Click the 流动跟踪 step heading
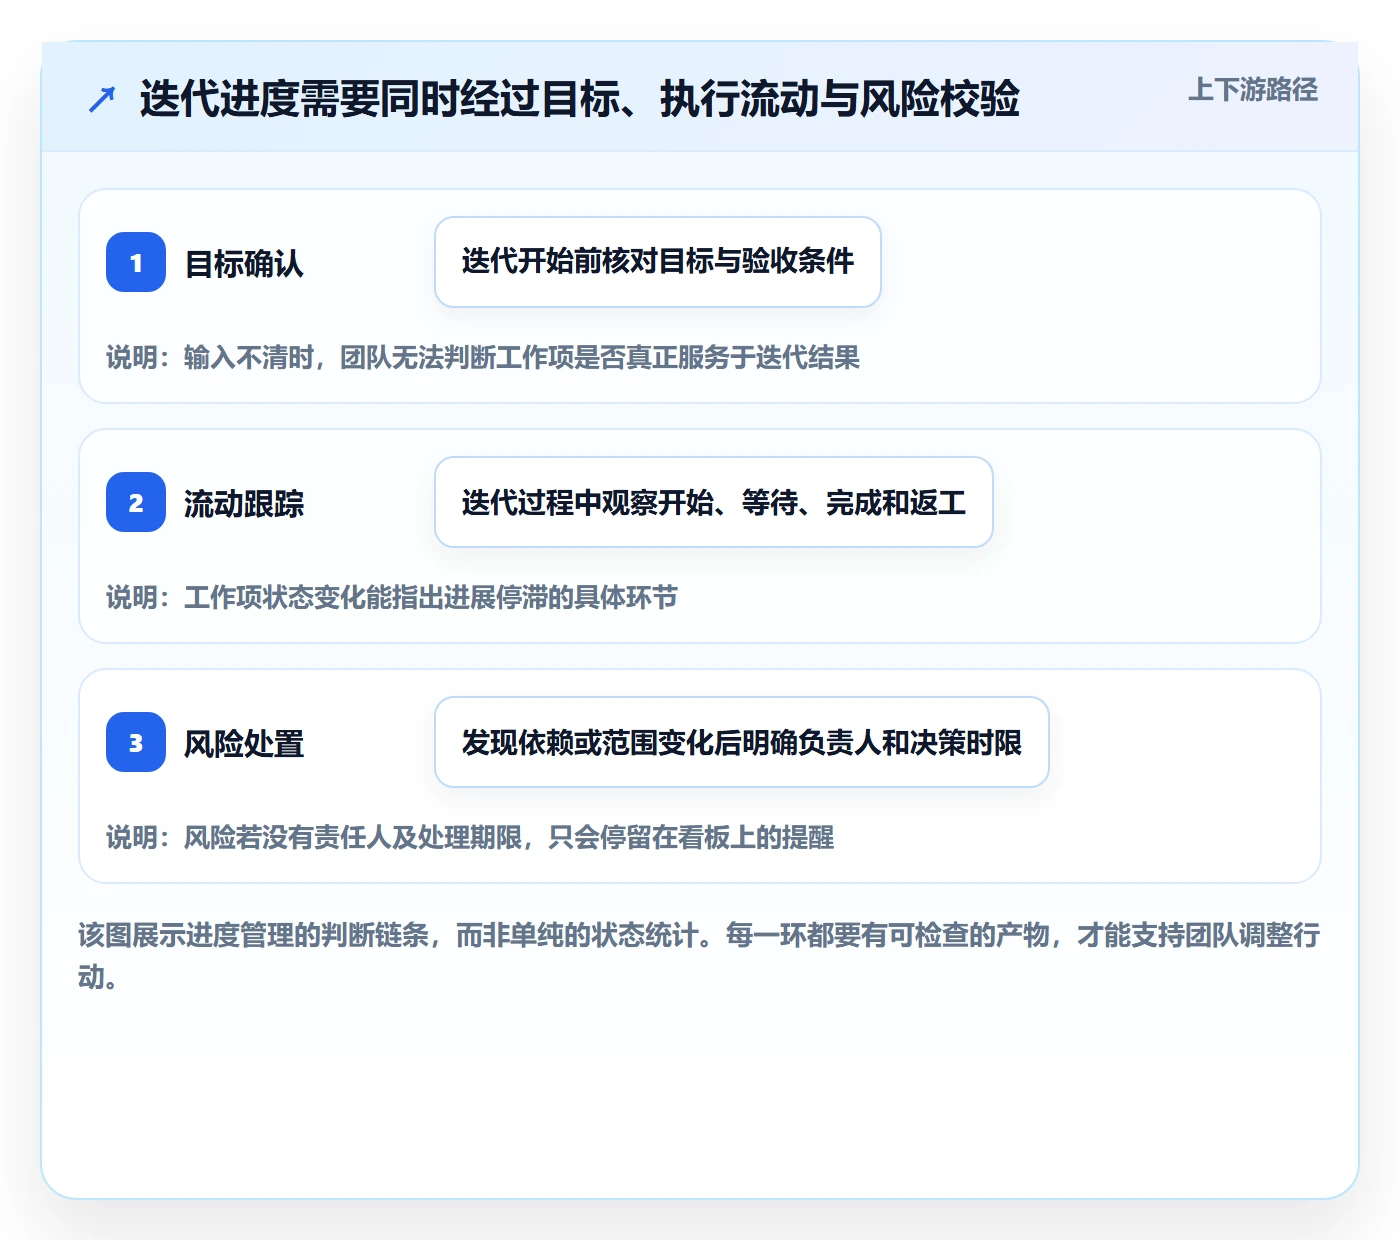This screenshot has height=1240, width=1400. [244, 504]
